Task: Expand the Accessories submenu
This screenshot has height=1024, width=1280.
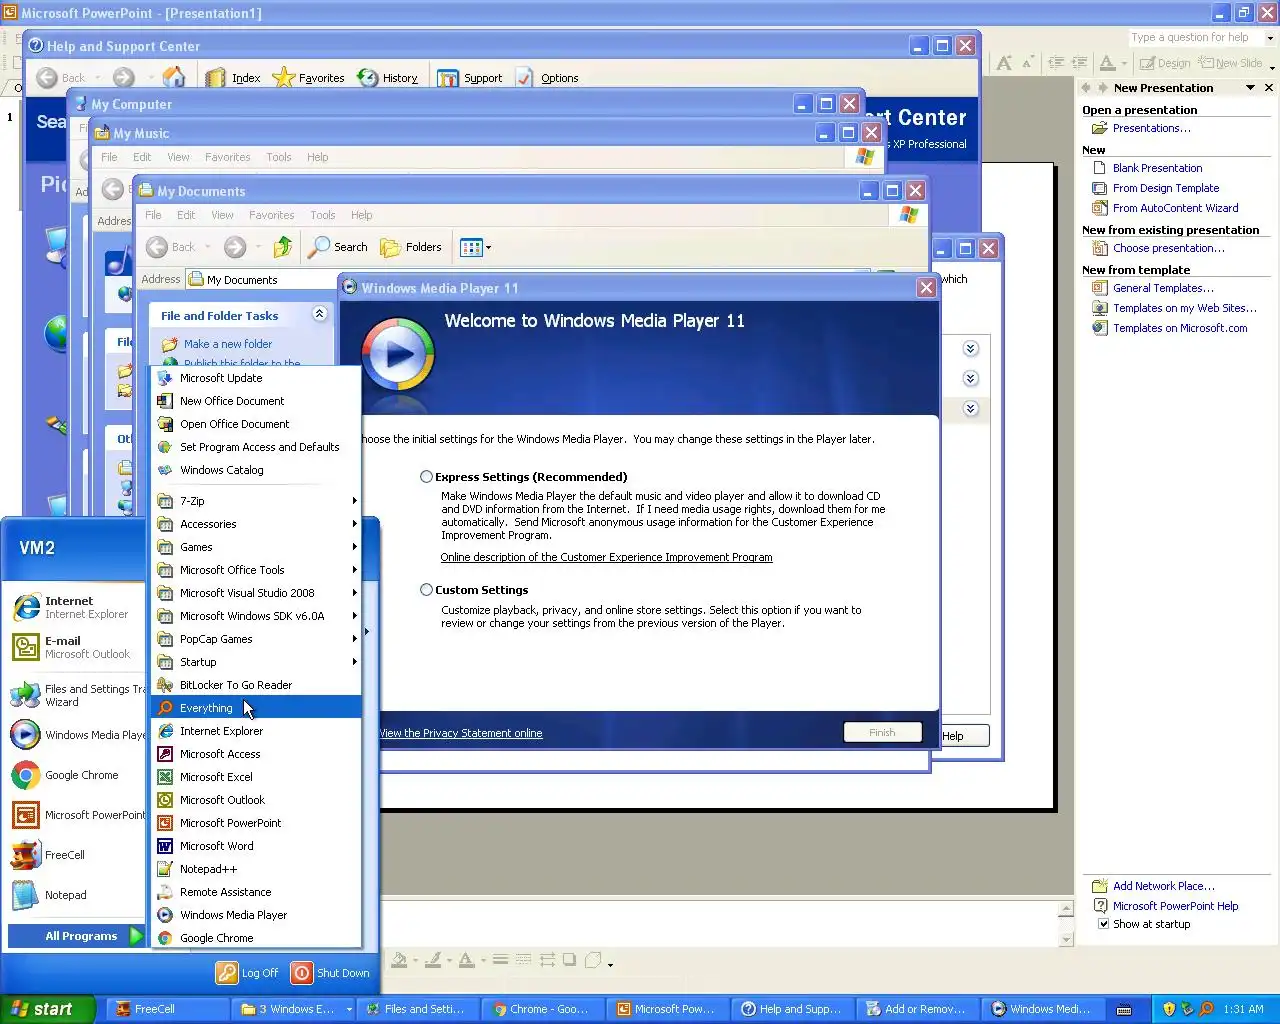Action: coord(256,523)
